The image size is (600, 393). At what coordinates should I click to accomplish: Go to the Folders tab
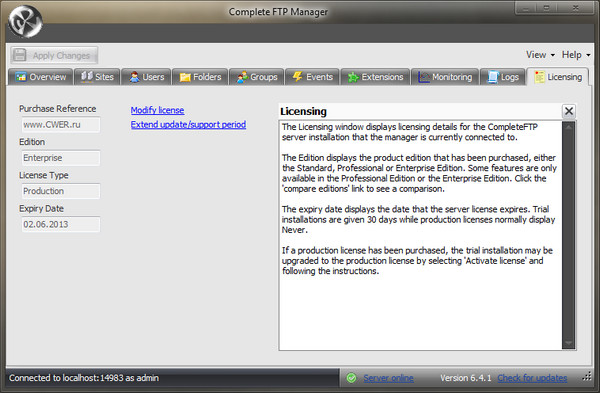(200, 77)
